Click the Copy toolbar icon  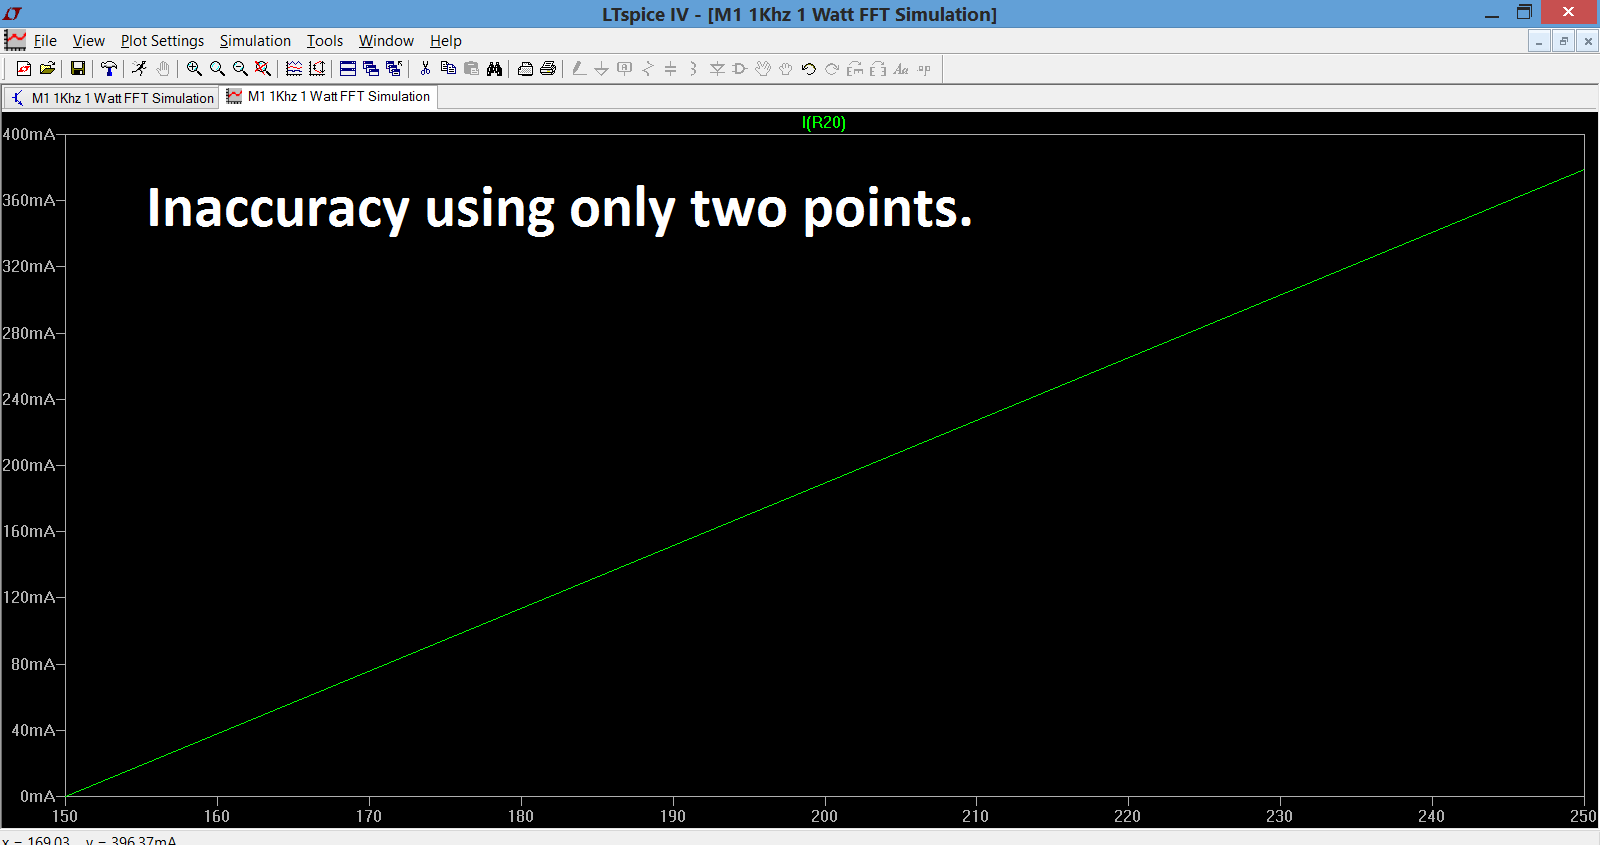coord(448,68)
